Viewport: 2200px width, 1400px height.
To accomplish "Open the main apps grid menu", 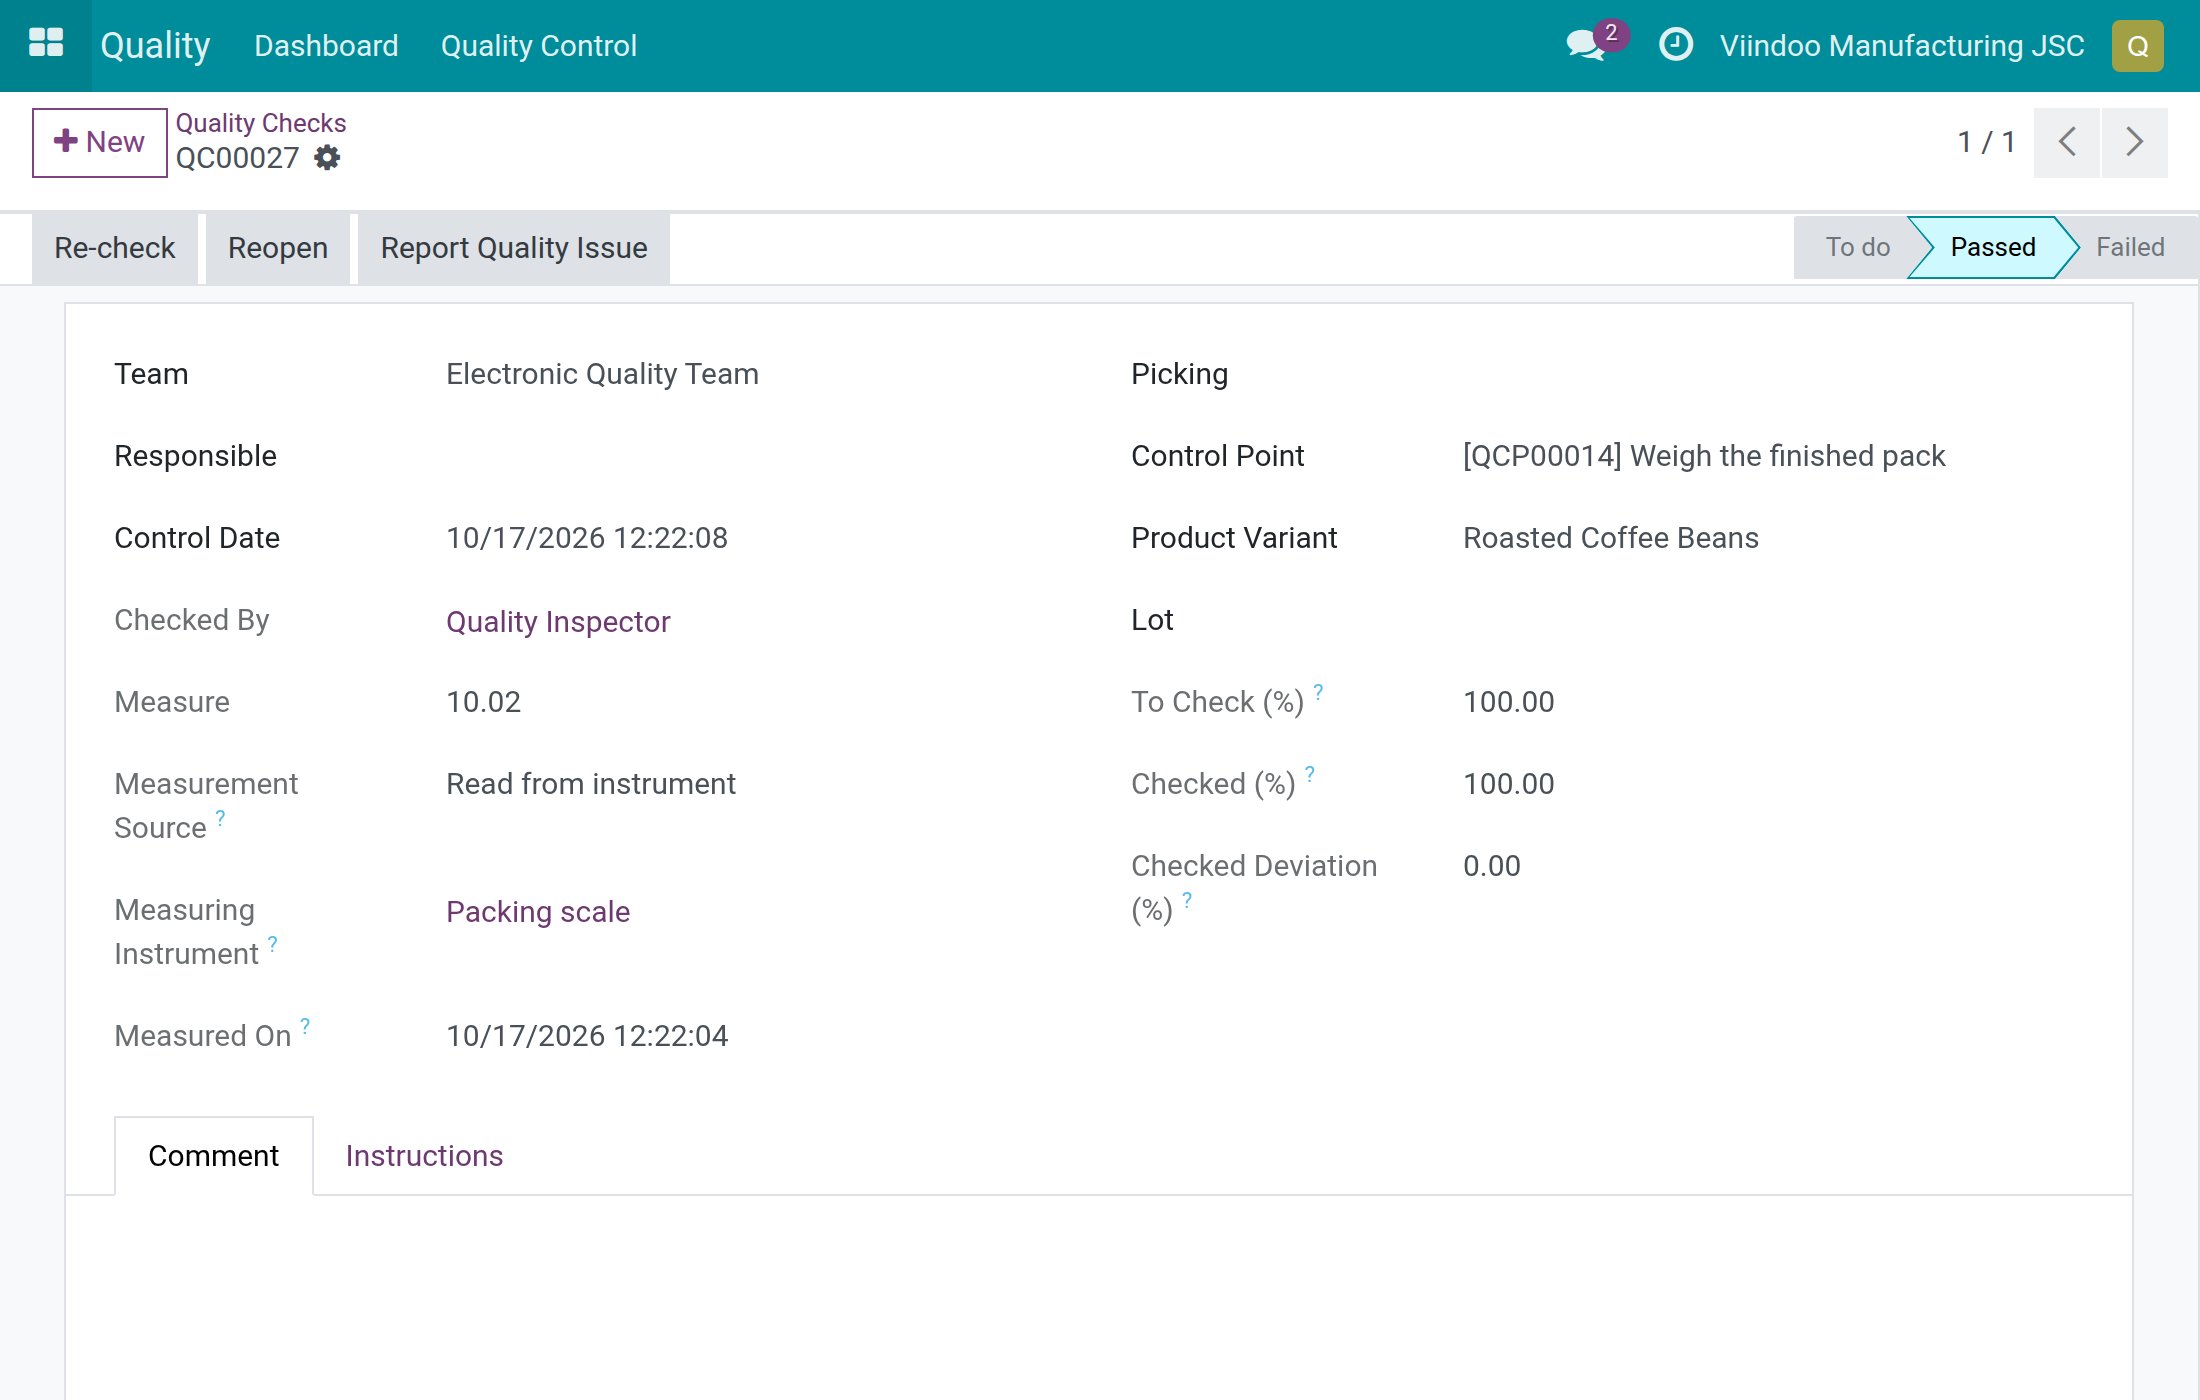I will [46, 44].
